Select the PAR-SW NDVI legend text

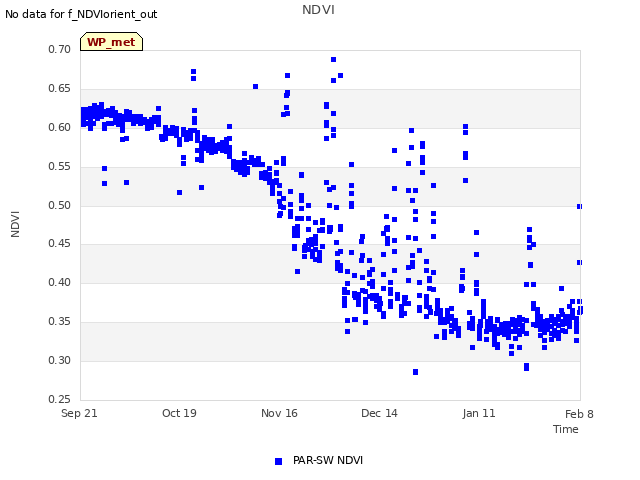click(x=328, y=460)
